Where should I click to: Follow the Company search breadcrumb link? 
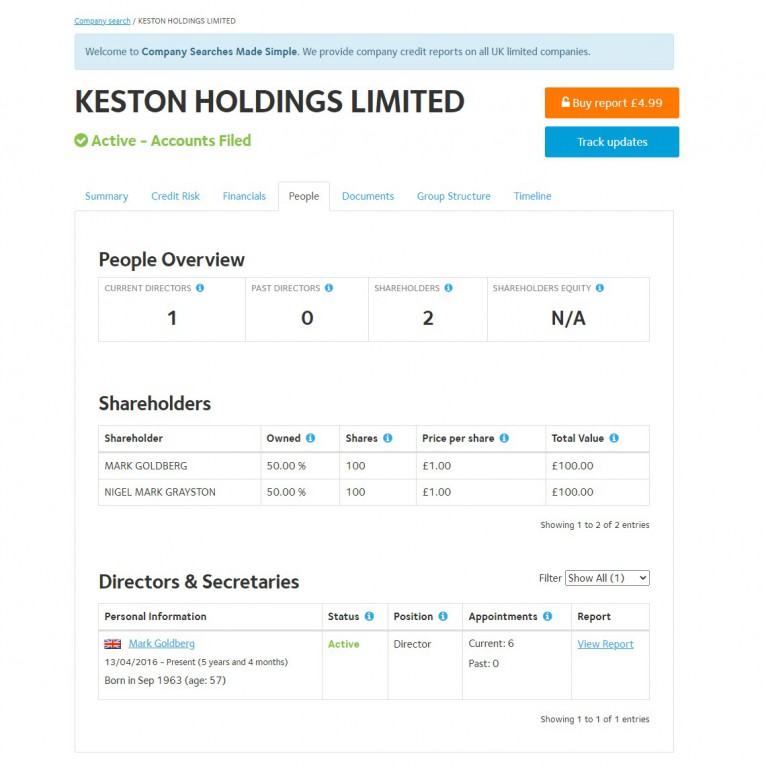click(x=102, y=21)
